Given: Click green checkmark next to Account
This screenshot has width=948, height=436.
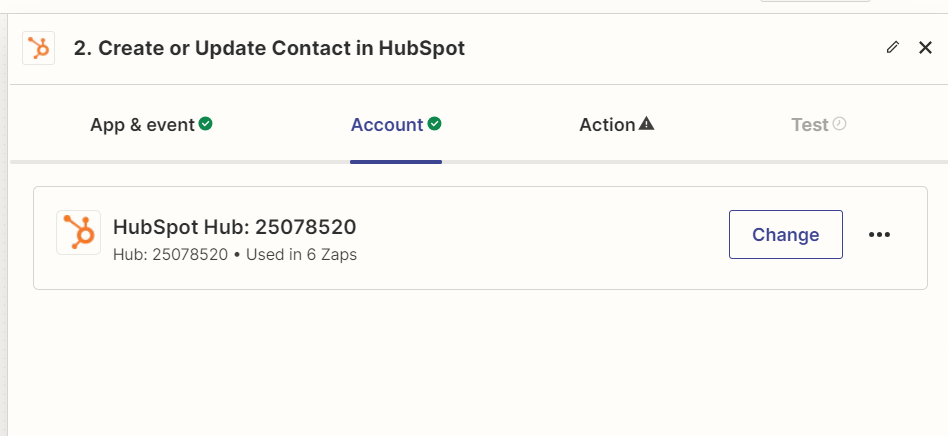Looking at the screenshot, I should (434, 124).
